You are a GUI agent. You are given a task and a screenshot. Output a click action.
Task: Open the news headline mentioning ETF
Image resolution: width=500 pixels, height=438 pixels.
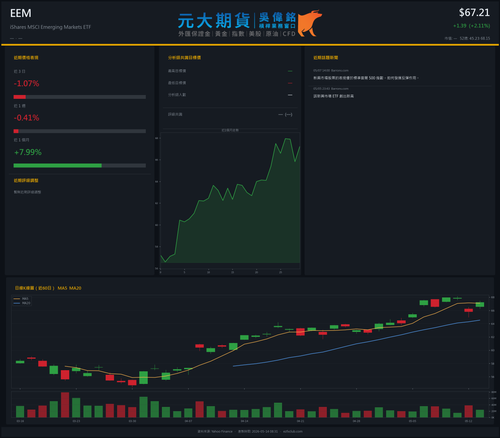coord(333,96)
